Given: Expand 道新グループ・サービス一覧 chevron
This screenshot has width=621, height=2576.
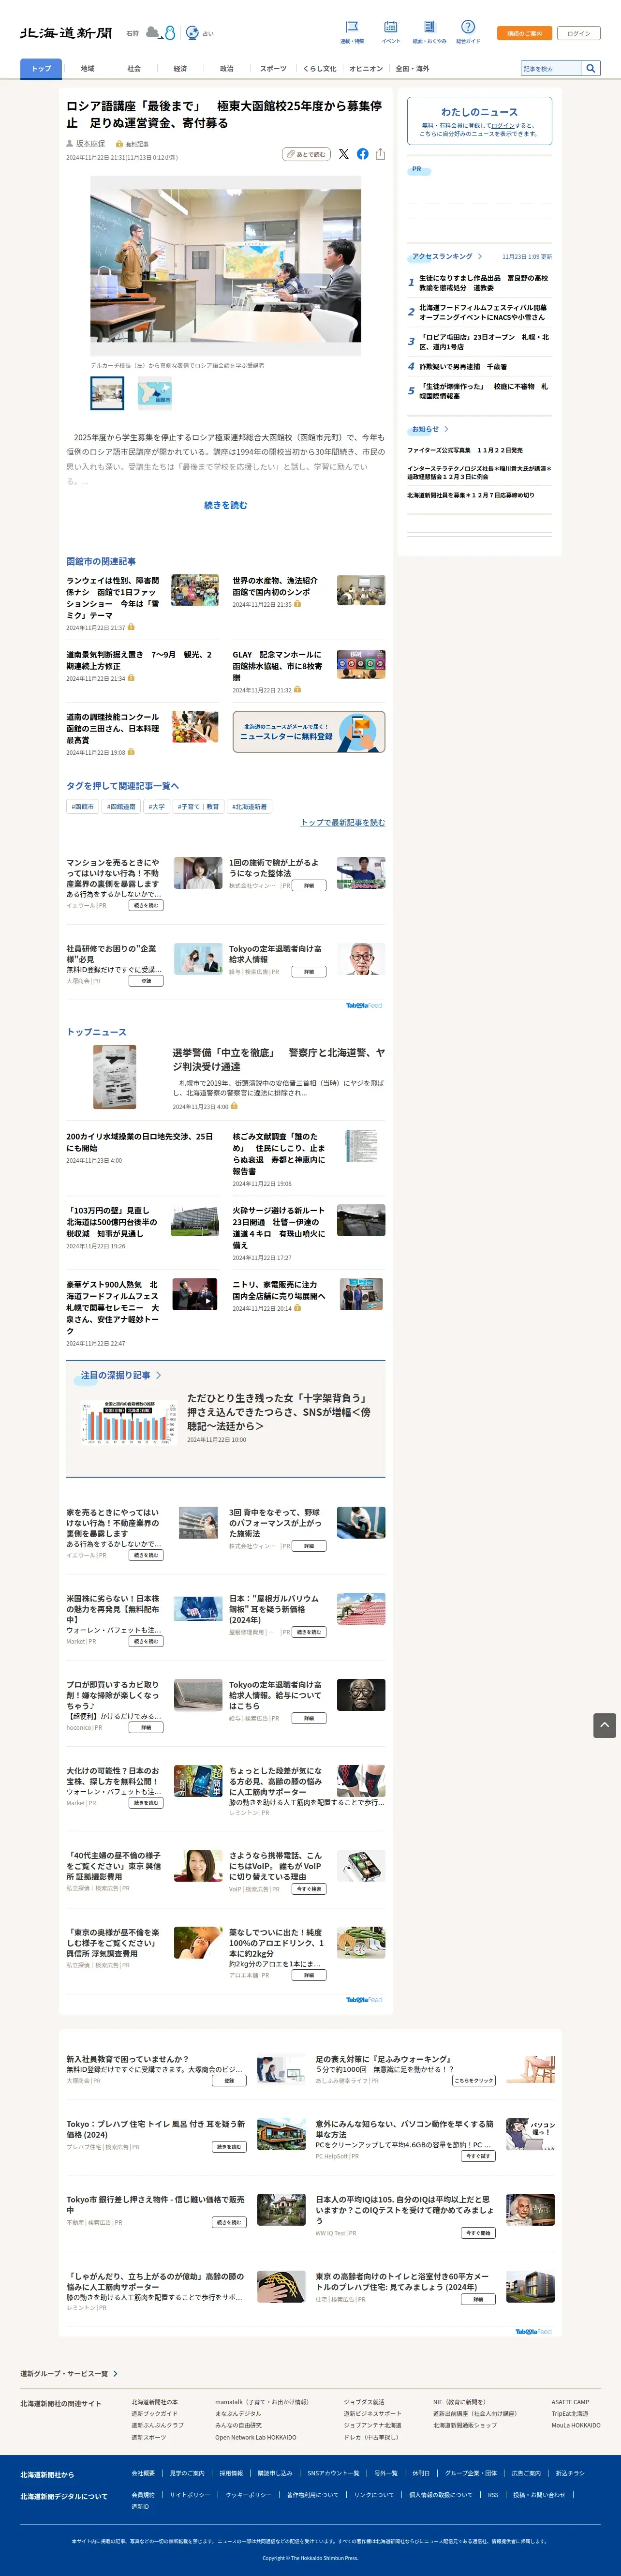Looking at the screenshot, I should (115, 2373).
